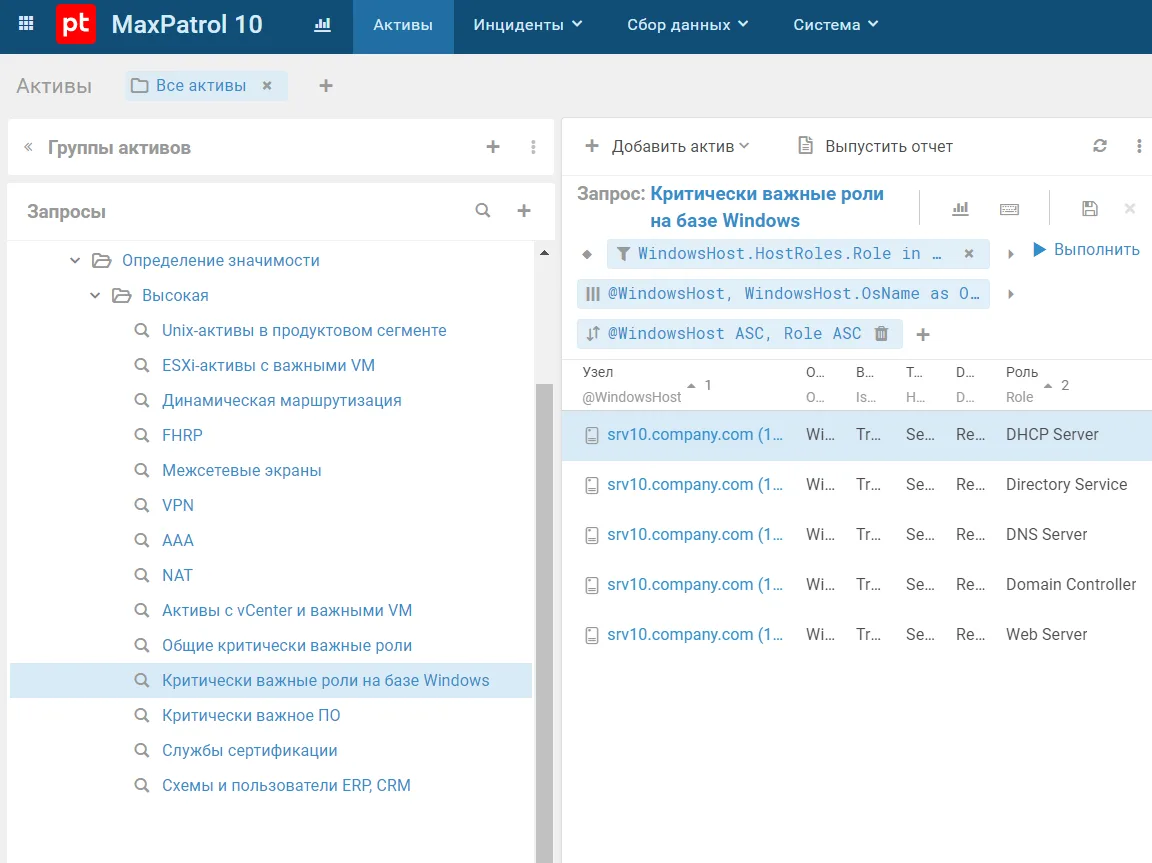
Task: Collapse the Высокая folder
Action: pyautogui.click(x=95, y=295)
